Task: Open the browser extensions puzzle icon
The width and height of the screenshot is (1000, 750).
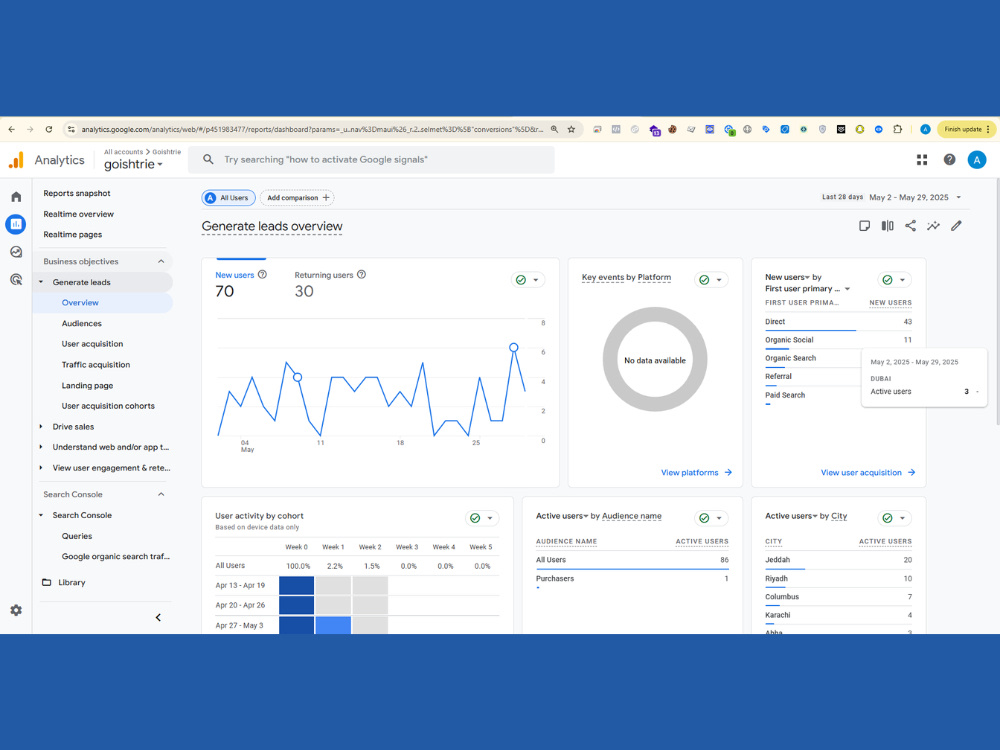Action: point(897,129)
